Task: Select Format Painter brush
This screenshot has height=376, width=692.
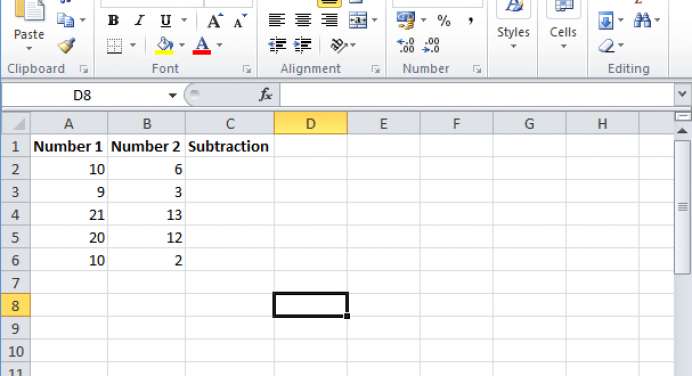Action: coord(66,45)
